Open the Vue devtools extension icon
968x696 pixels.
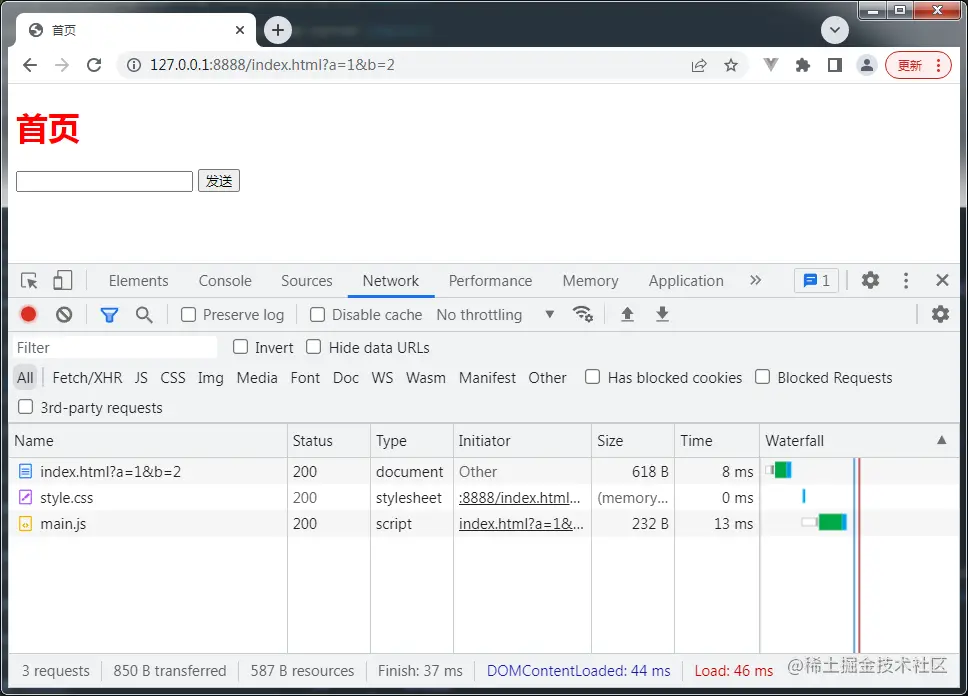770,65
